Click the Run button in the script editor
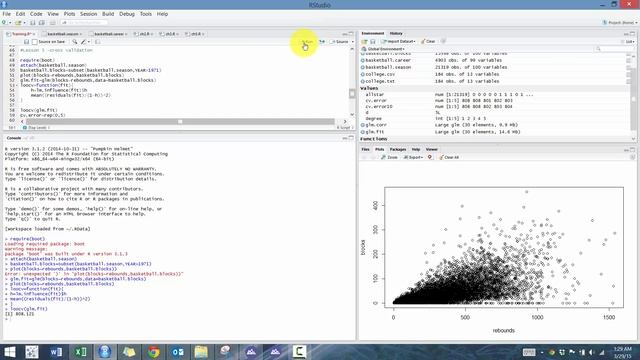 click(307, 42)
